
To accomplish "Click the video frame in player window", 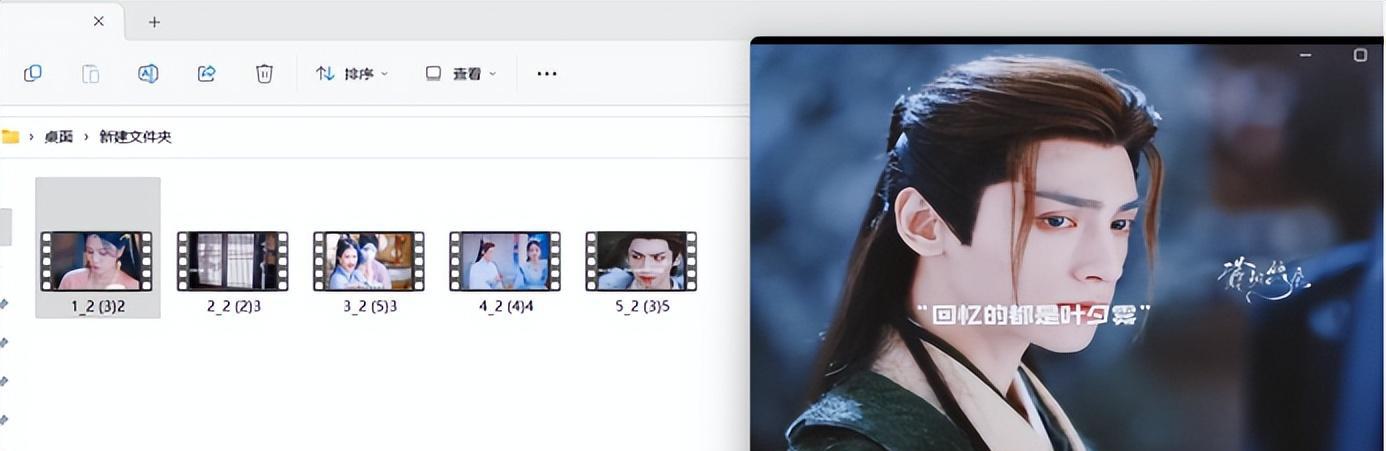I will coord(1066,247).
